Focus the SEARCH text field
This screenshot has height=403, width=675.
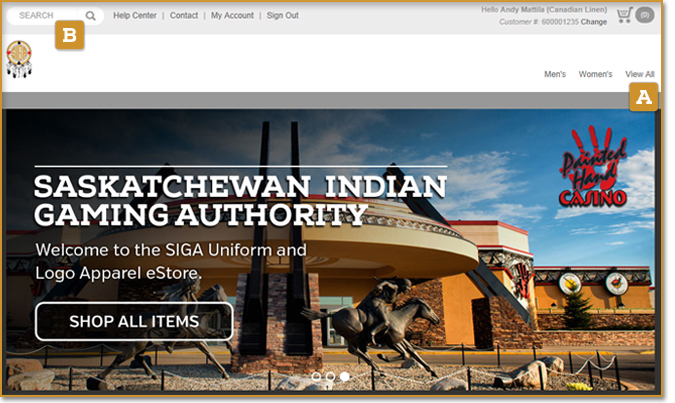pos(45,16)
